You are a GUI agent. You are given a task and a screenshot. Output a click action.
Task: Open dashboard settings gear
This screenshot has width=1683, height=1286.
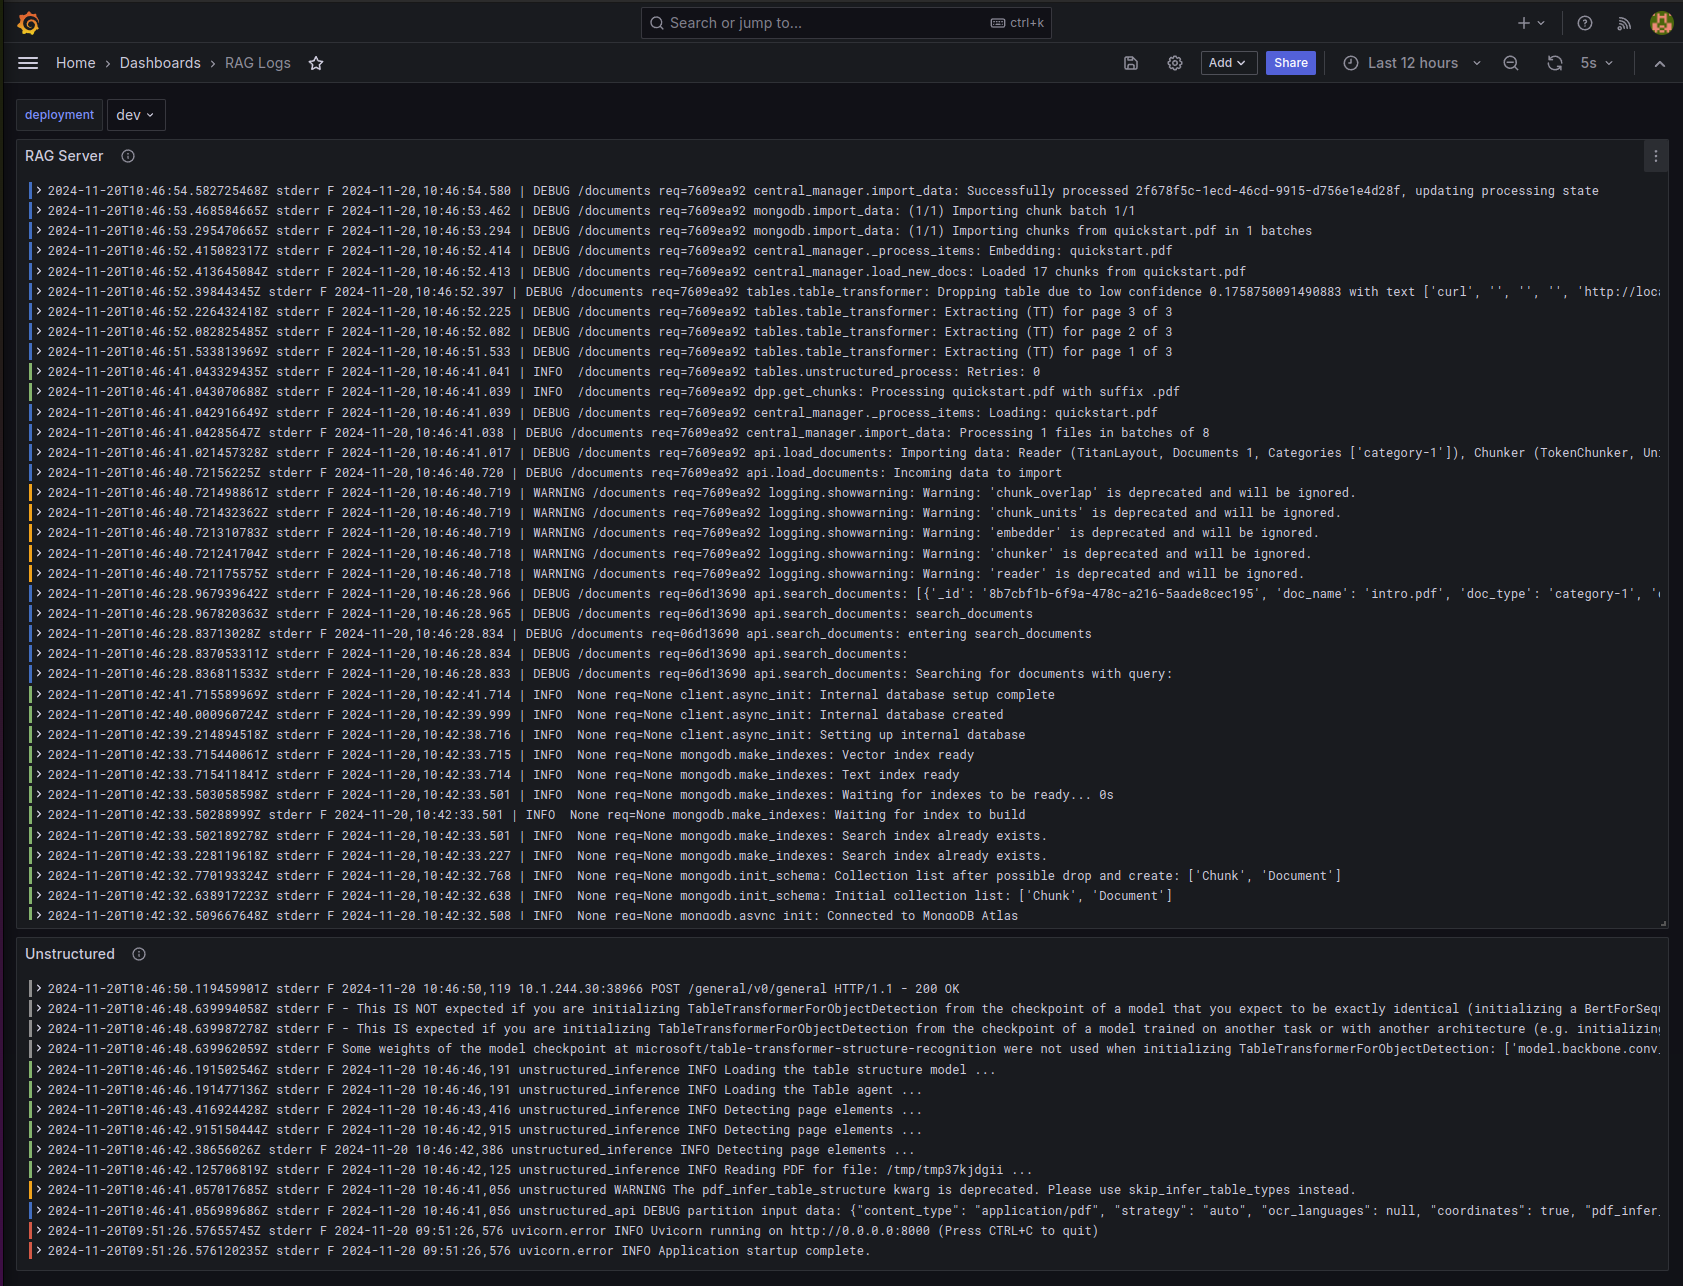click(1175, 63)
